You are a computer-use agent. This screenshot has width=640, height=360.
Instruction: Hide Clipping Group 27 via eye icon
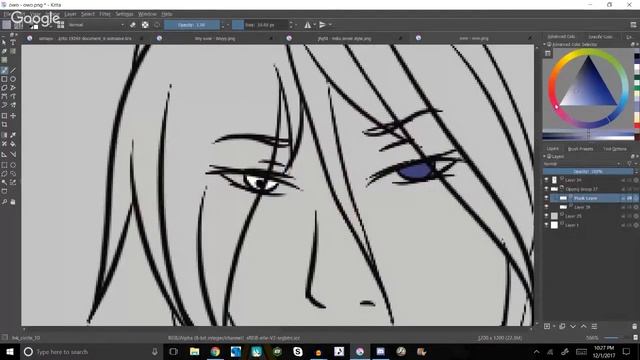point(546,189)
